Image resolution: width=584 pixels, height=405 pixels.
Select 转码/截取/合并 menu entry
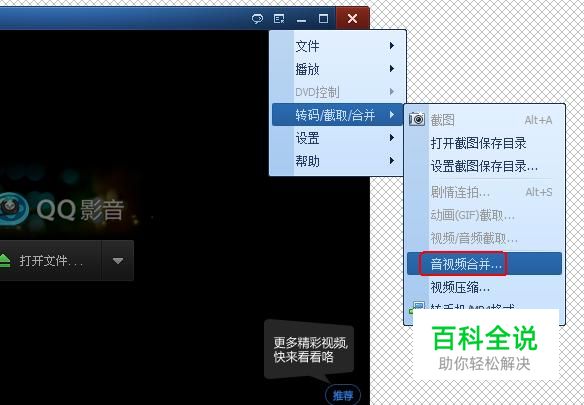pyautogui.click(x=337, y=115)
